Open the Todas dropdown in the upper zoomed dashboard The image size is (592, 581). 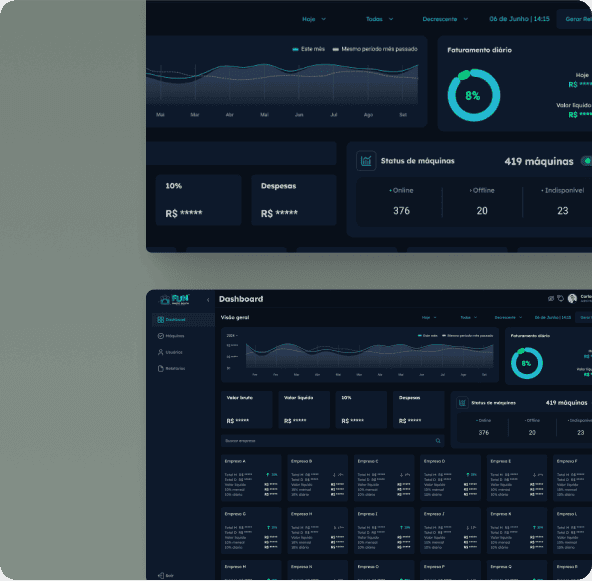coord(379,19)
